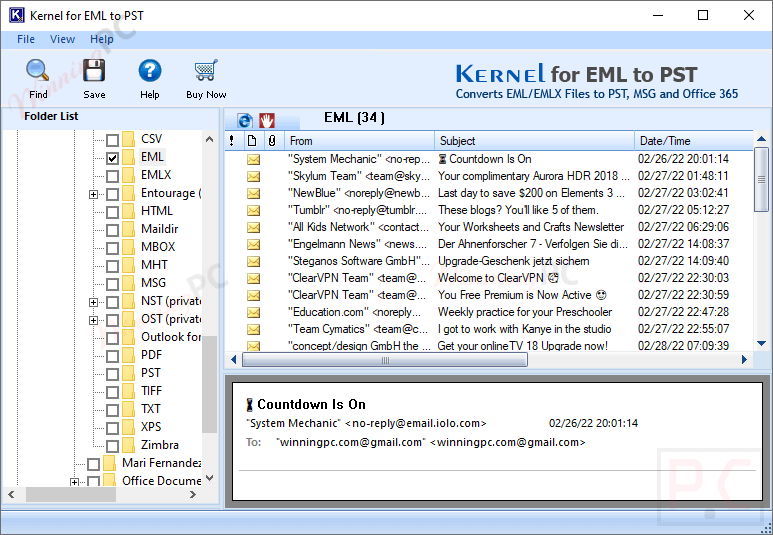This screenshot has height=535, width=773.
Task: Select the Outlook for folder in tree
Action: [171, 337]
